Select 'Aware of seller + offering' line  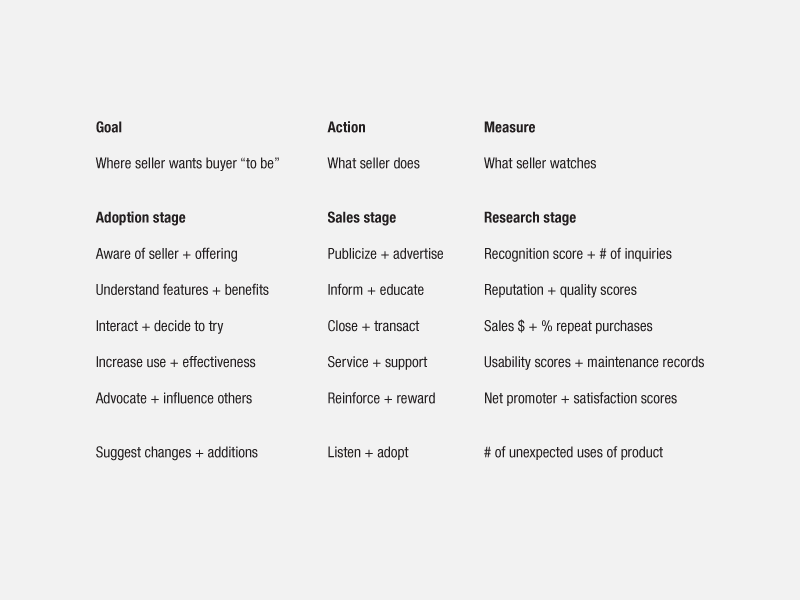point(166,254)
